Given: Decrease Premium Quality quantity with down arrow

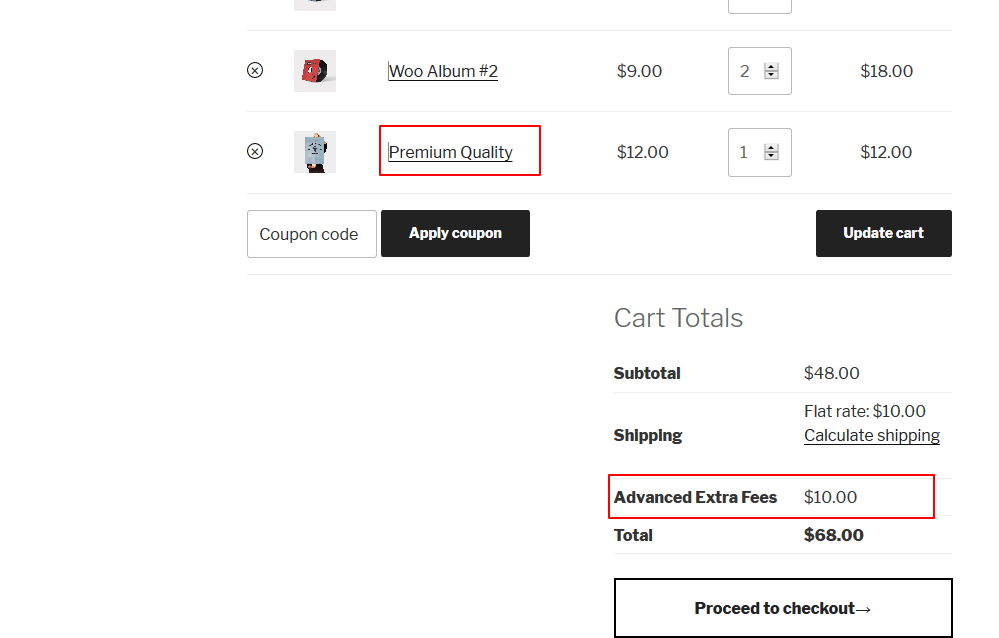Looking at the screenshot, I should point(771,156).
